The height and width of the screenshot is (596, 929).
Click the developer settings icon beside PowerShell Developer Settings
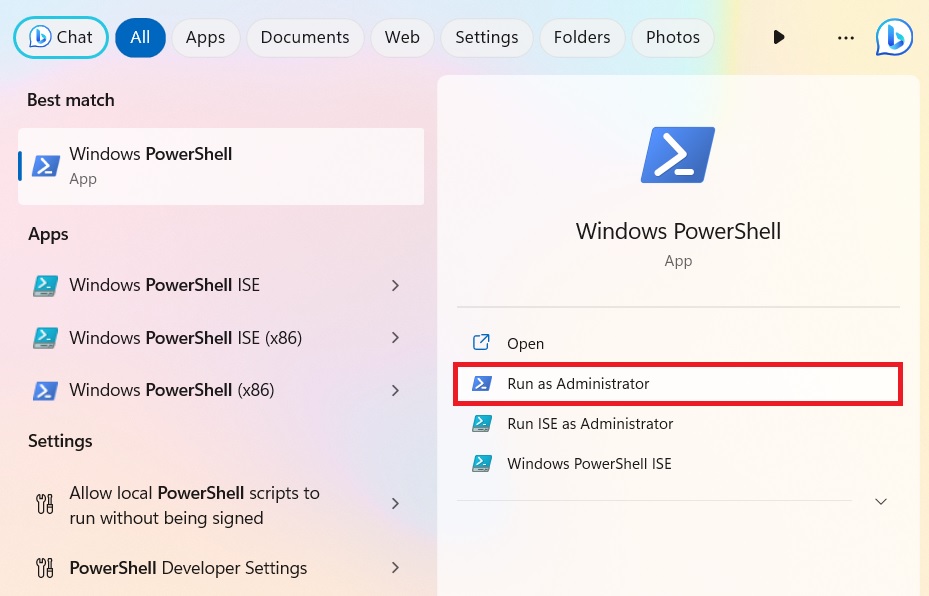[45, 568]
